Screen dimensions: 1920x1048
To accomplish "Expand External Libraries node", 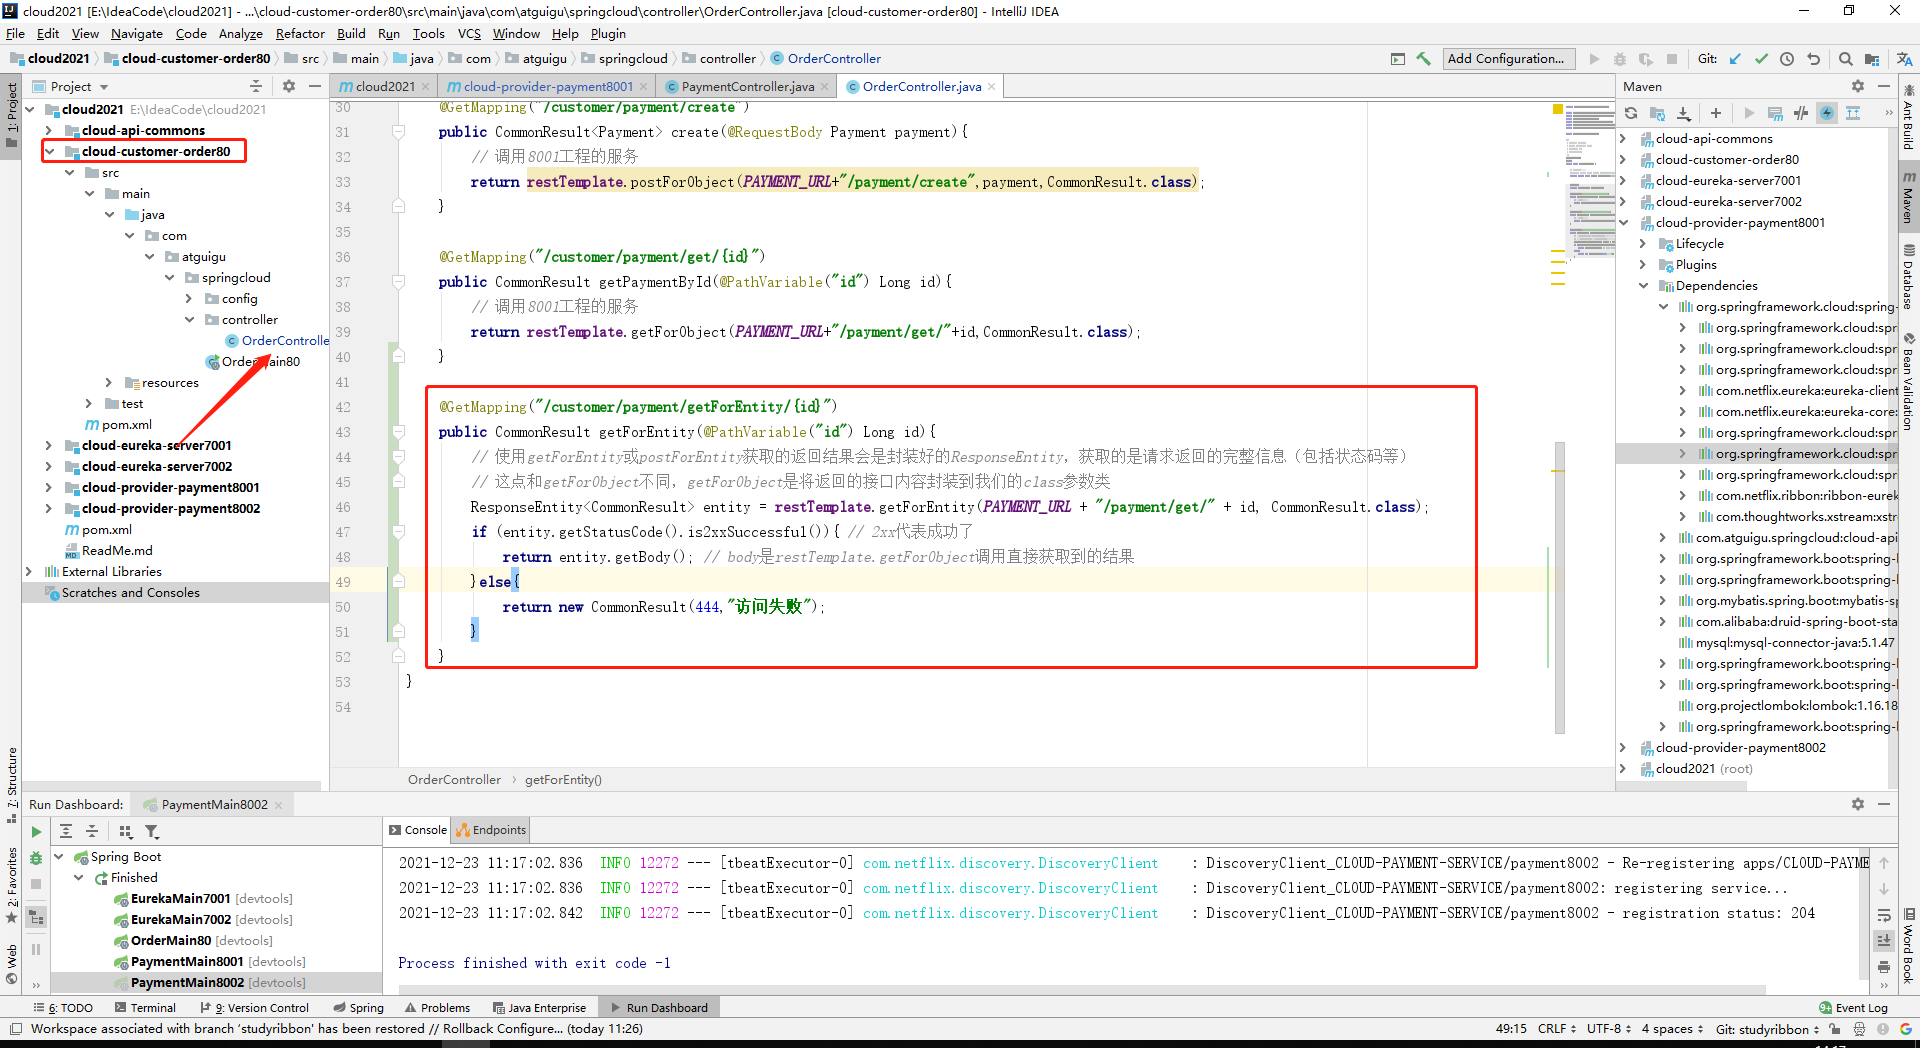I will click(x=28, y=572).
